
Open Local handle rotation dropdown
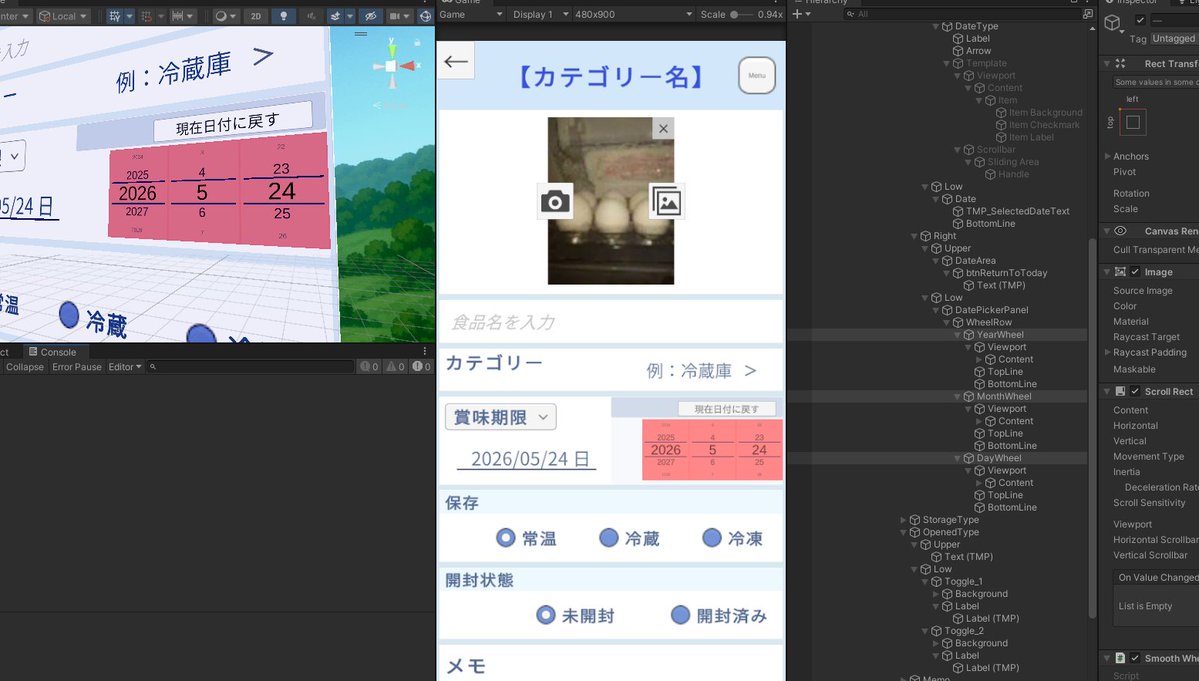(x=63, y=15)
